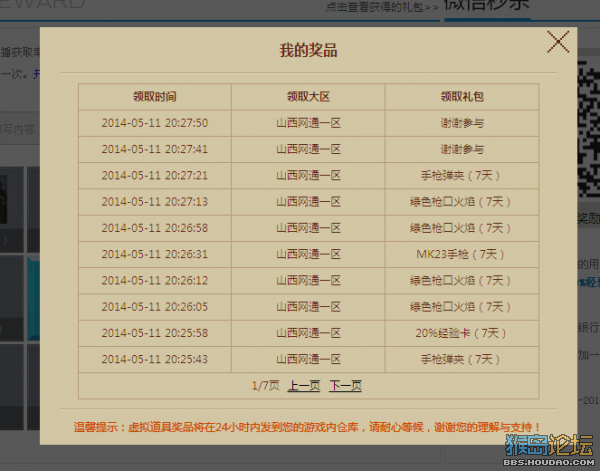The image size is (600, 471).
Task: Click the 我的奖品 dialog title
Action: 308,50
